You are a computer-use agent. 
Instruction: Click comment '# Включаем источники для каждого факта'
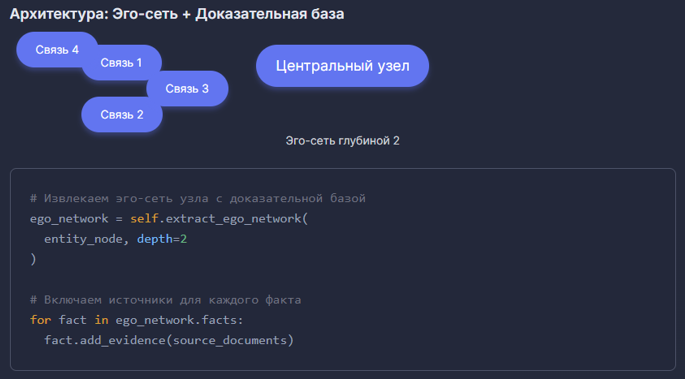coord(166,300)
